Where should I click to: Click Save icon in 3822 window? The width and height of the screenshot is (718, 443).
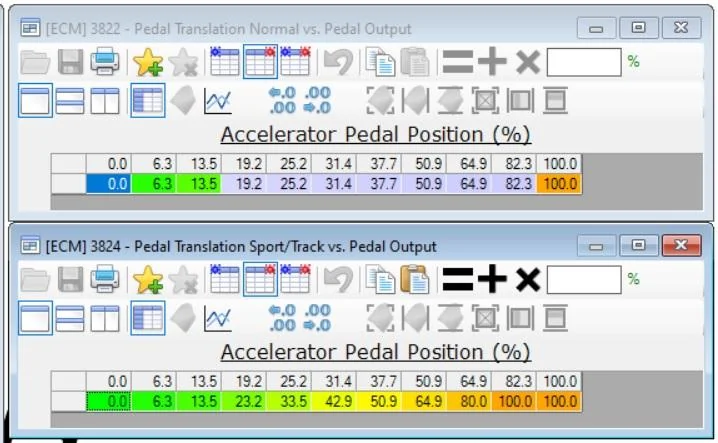click(71, 62)
